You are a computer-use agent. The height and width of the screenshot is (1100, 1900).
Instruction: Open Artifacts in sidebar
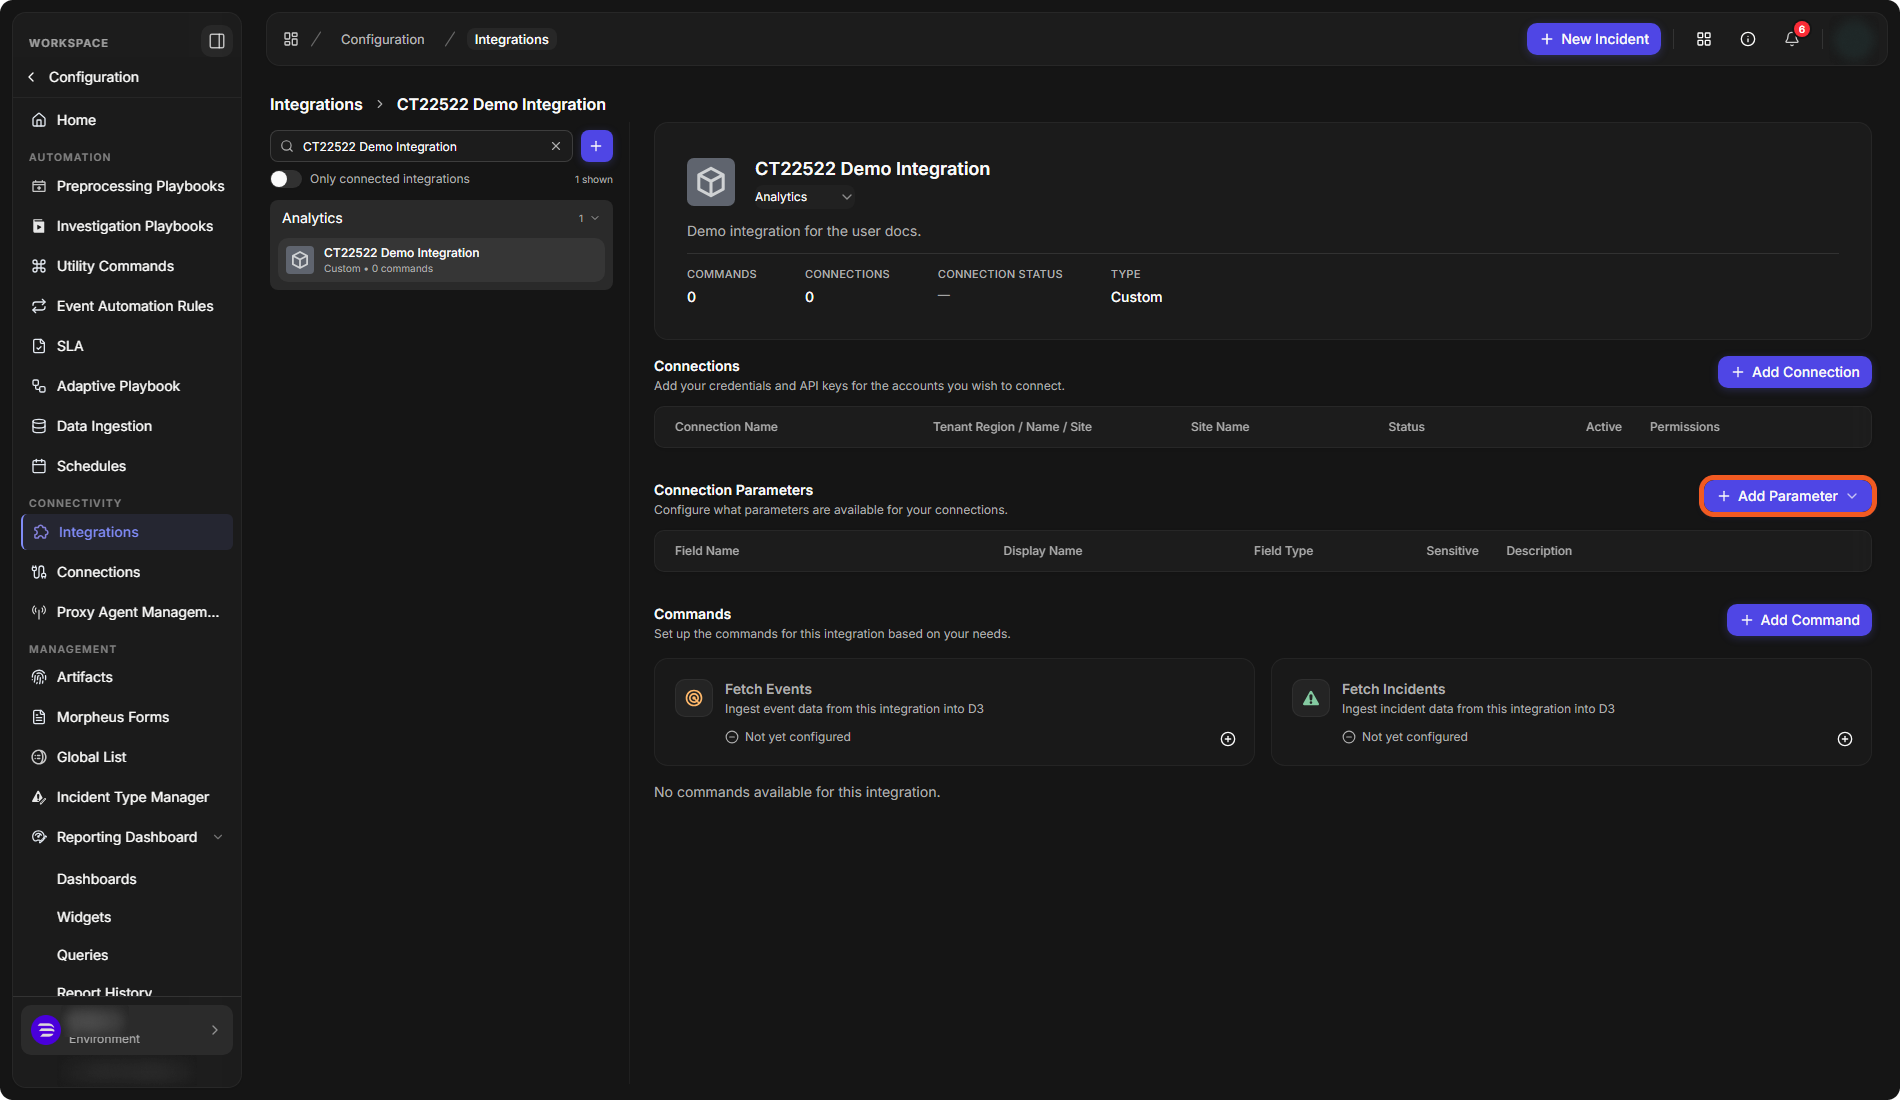[127, 677]
